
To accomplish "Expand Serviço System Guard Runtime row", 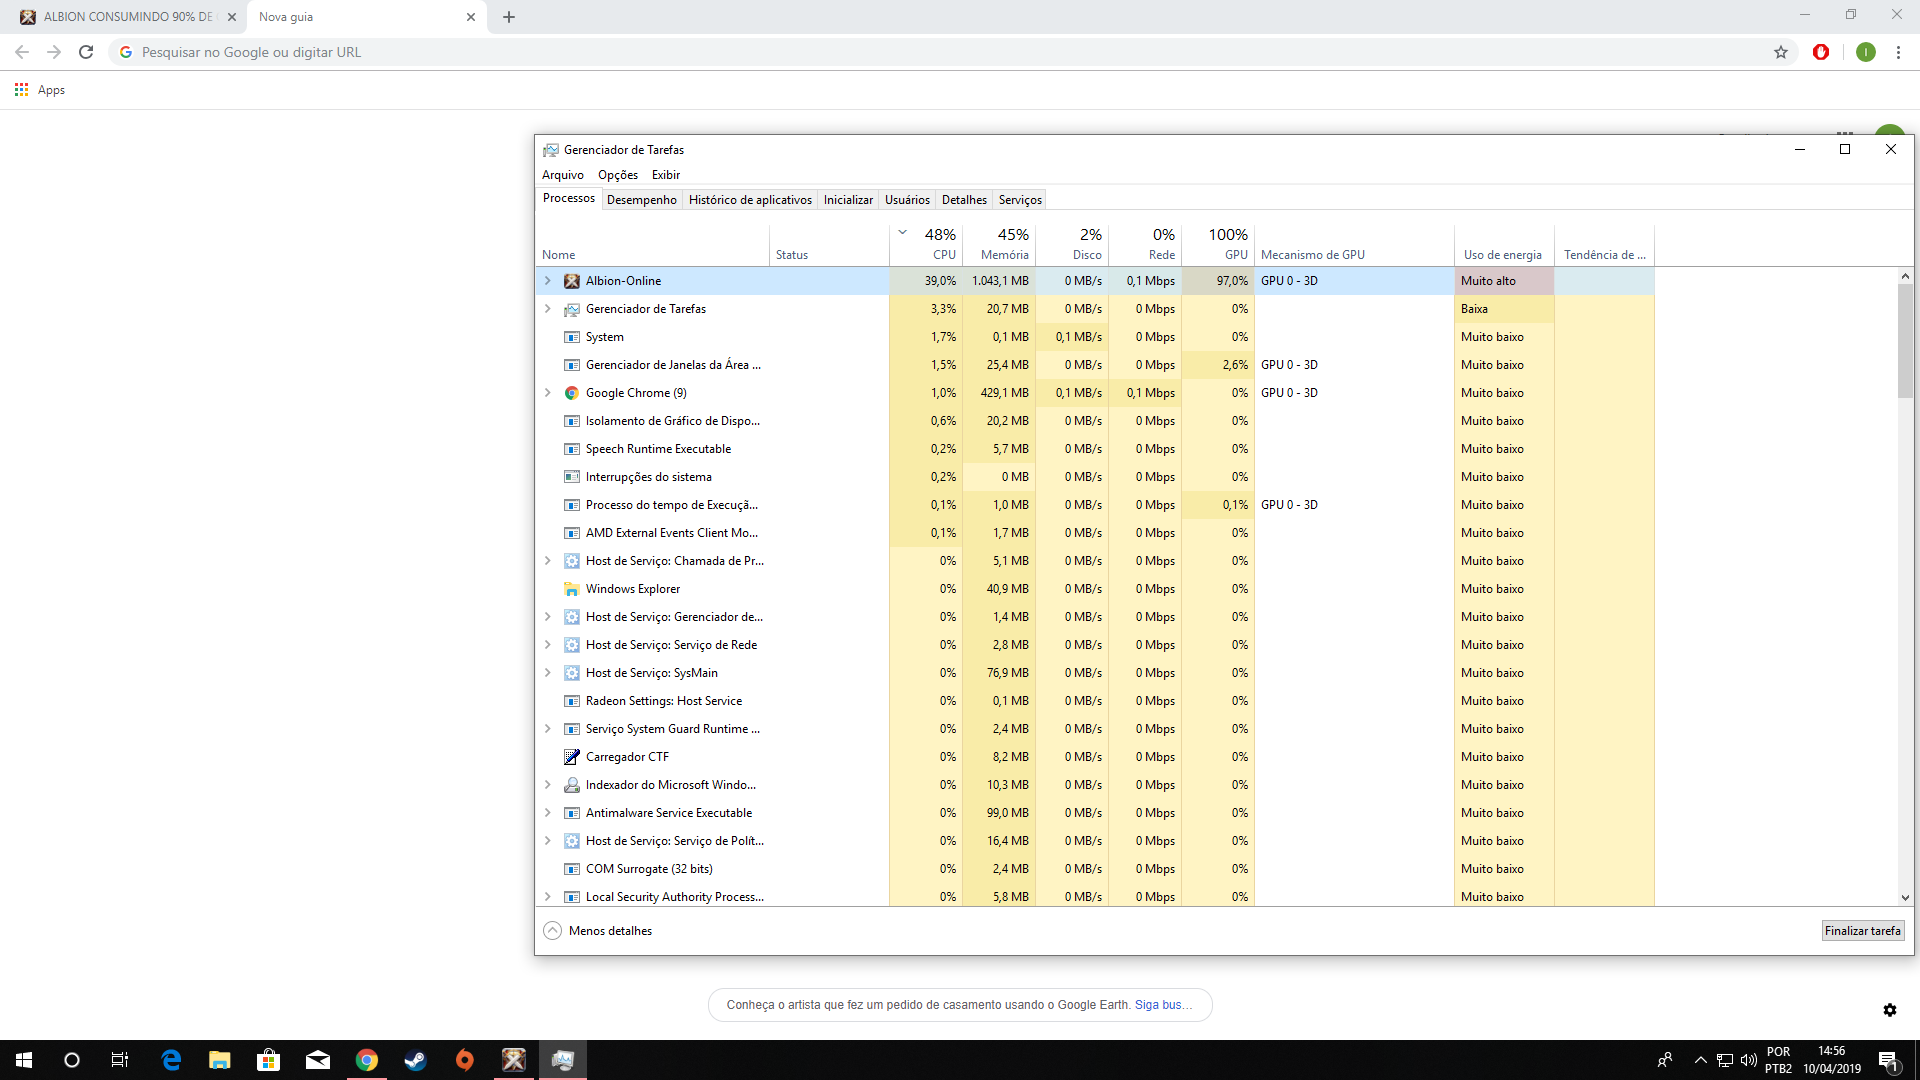I will pyautogui.click(x=548, y=729).
